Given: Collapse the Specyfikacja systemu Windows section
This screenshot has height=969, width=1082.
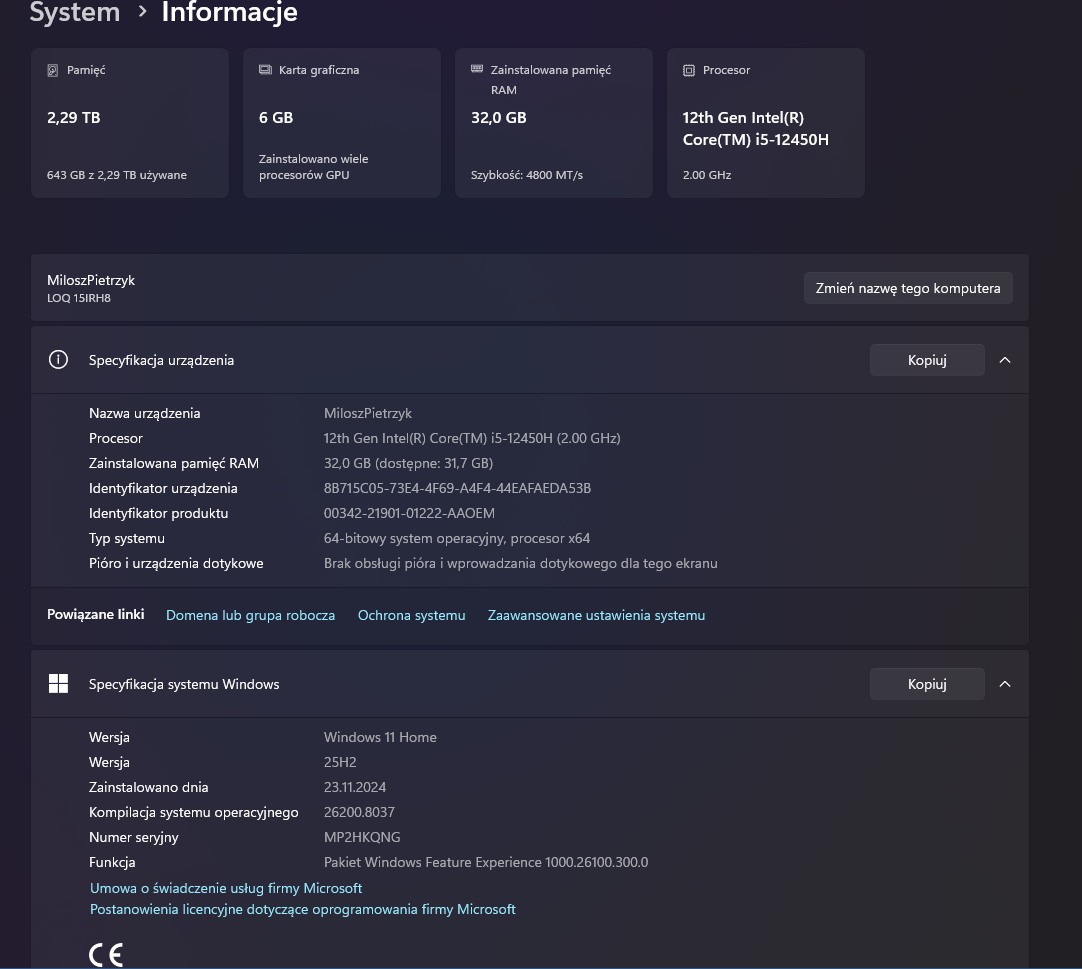Looking at the screenshot, I should coord(1005,684).
